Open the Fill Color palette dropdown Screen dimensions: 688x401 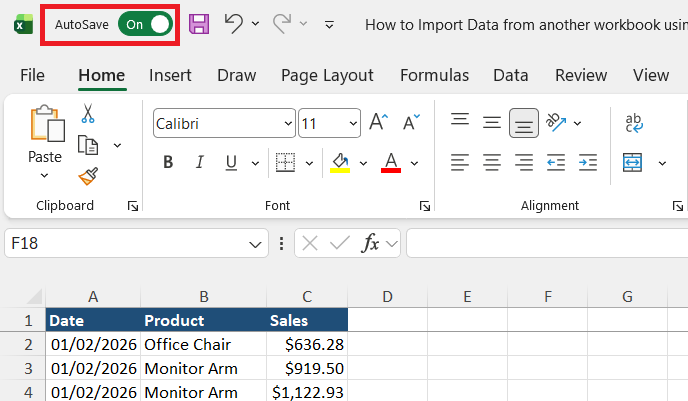click(363, 163)
